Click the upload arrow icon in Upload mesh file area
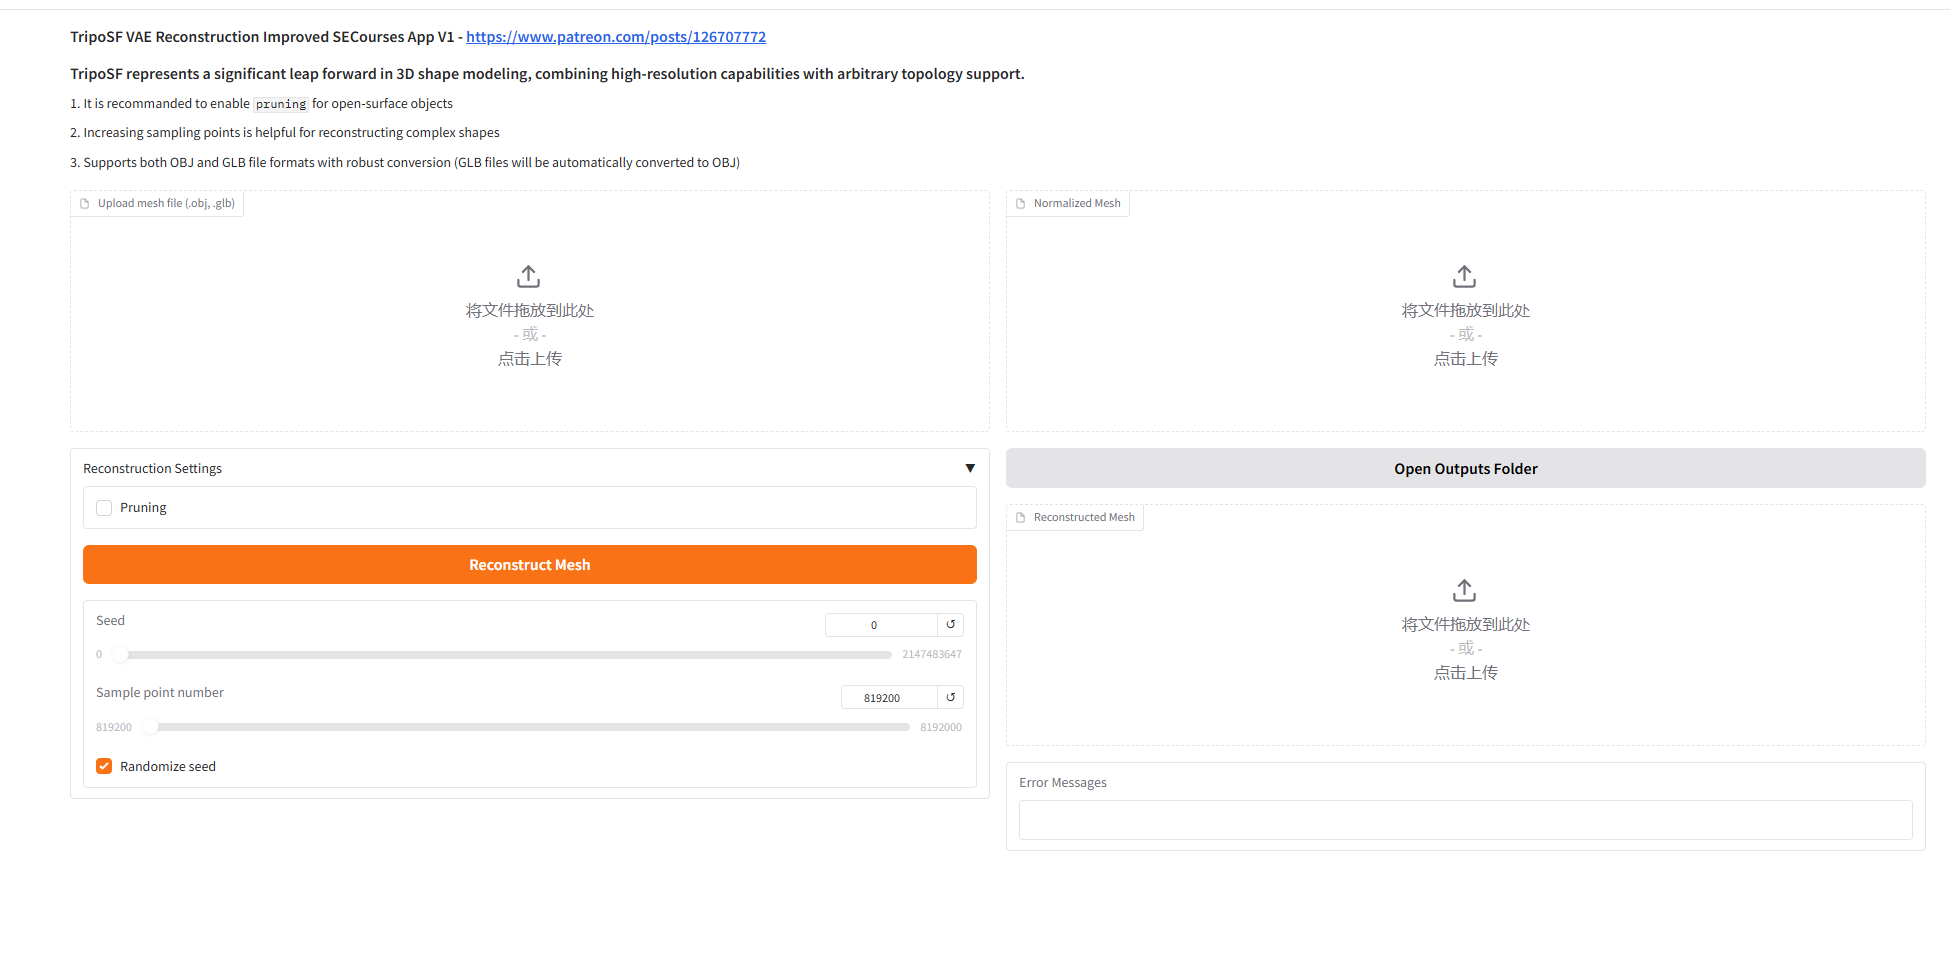The width and height of the screenshot is (1950, 970). coord(529,276)
